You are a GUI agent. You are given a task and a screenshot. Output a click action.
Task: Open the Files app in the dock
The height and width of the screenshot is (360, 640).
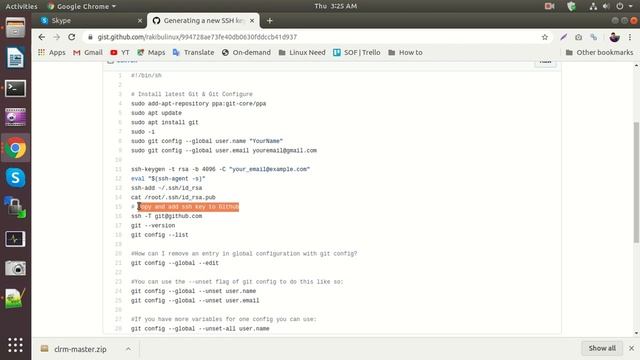pos(15,29)
